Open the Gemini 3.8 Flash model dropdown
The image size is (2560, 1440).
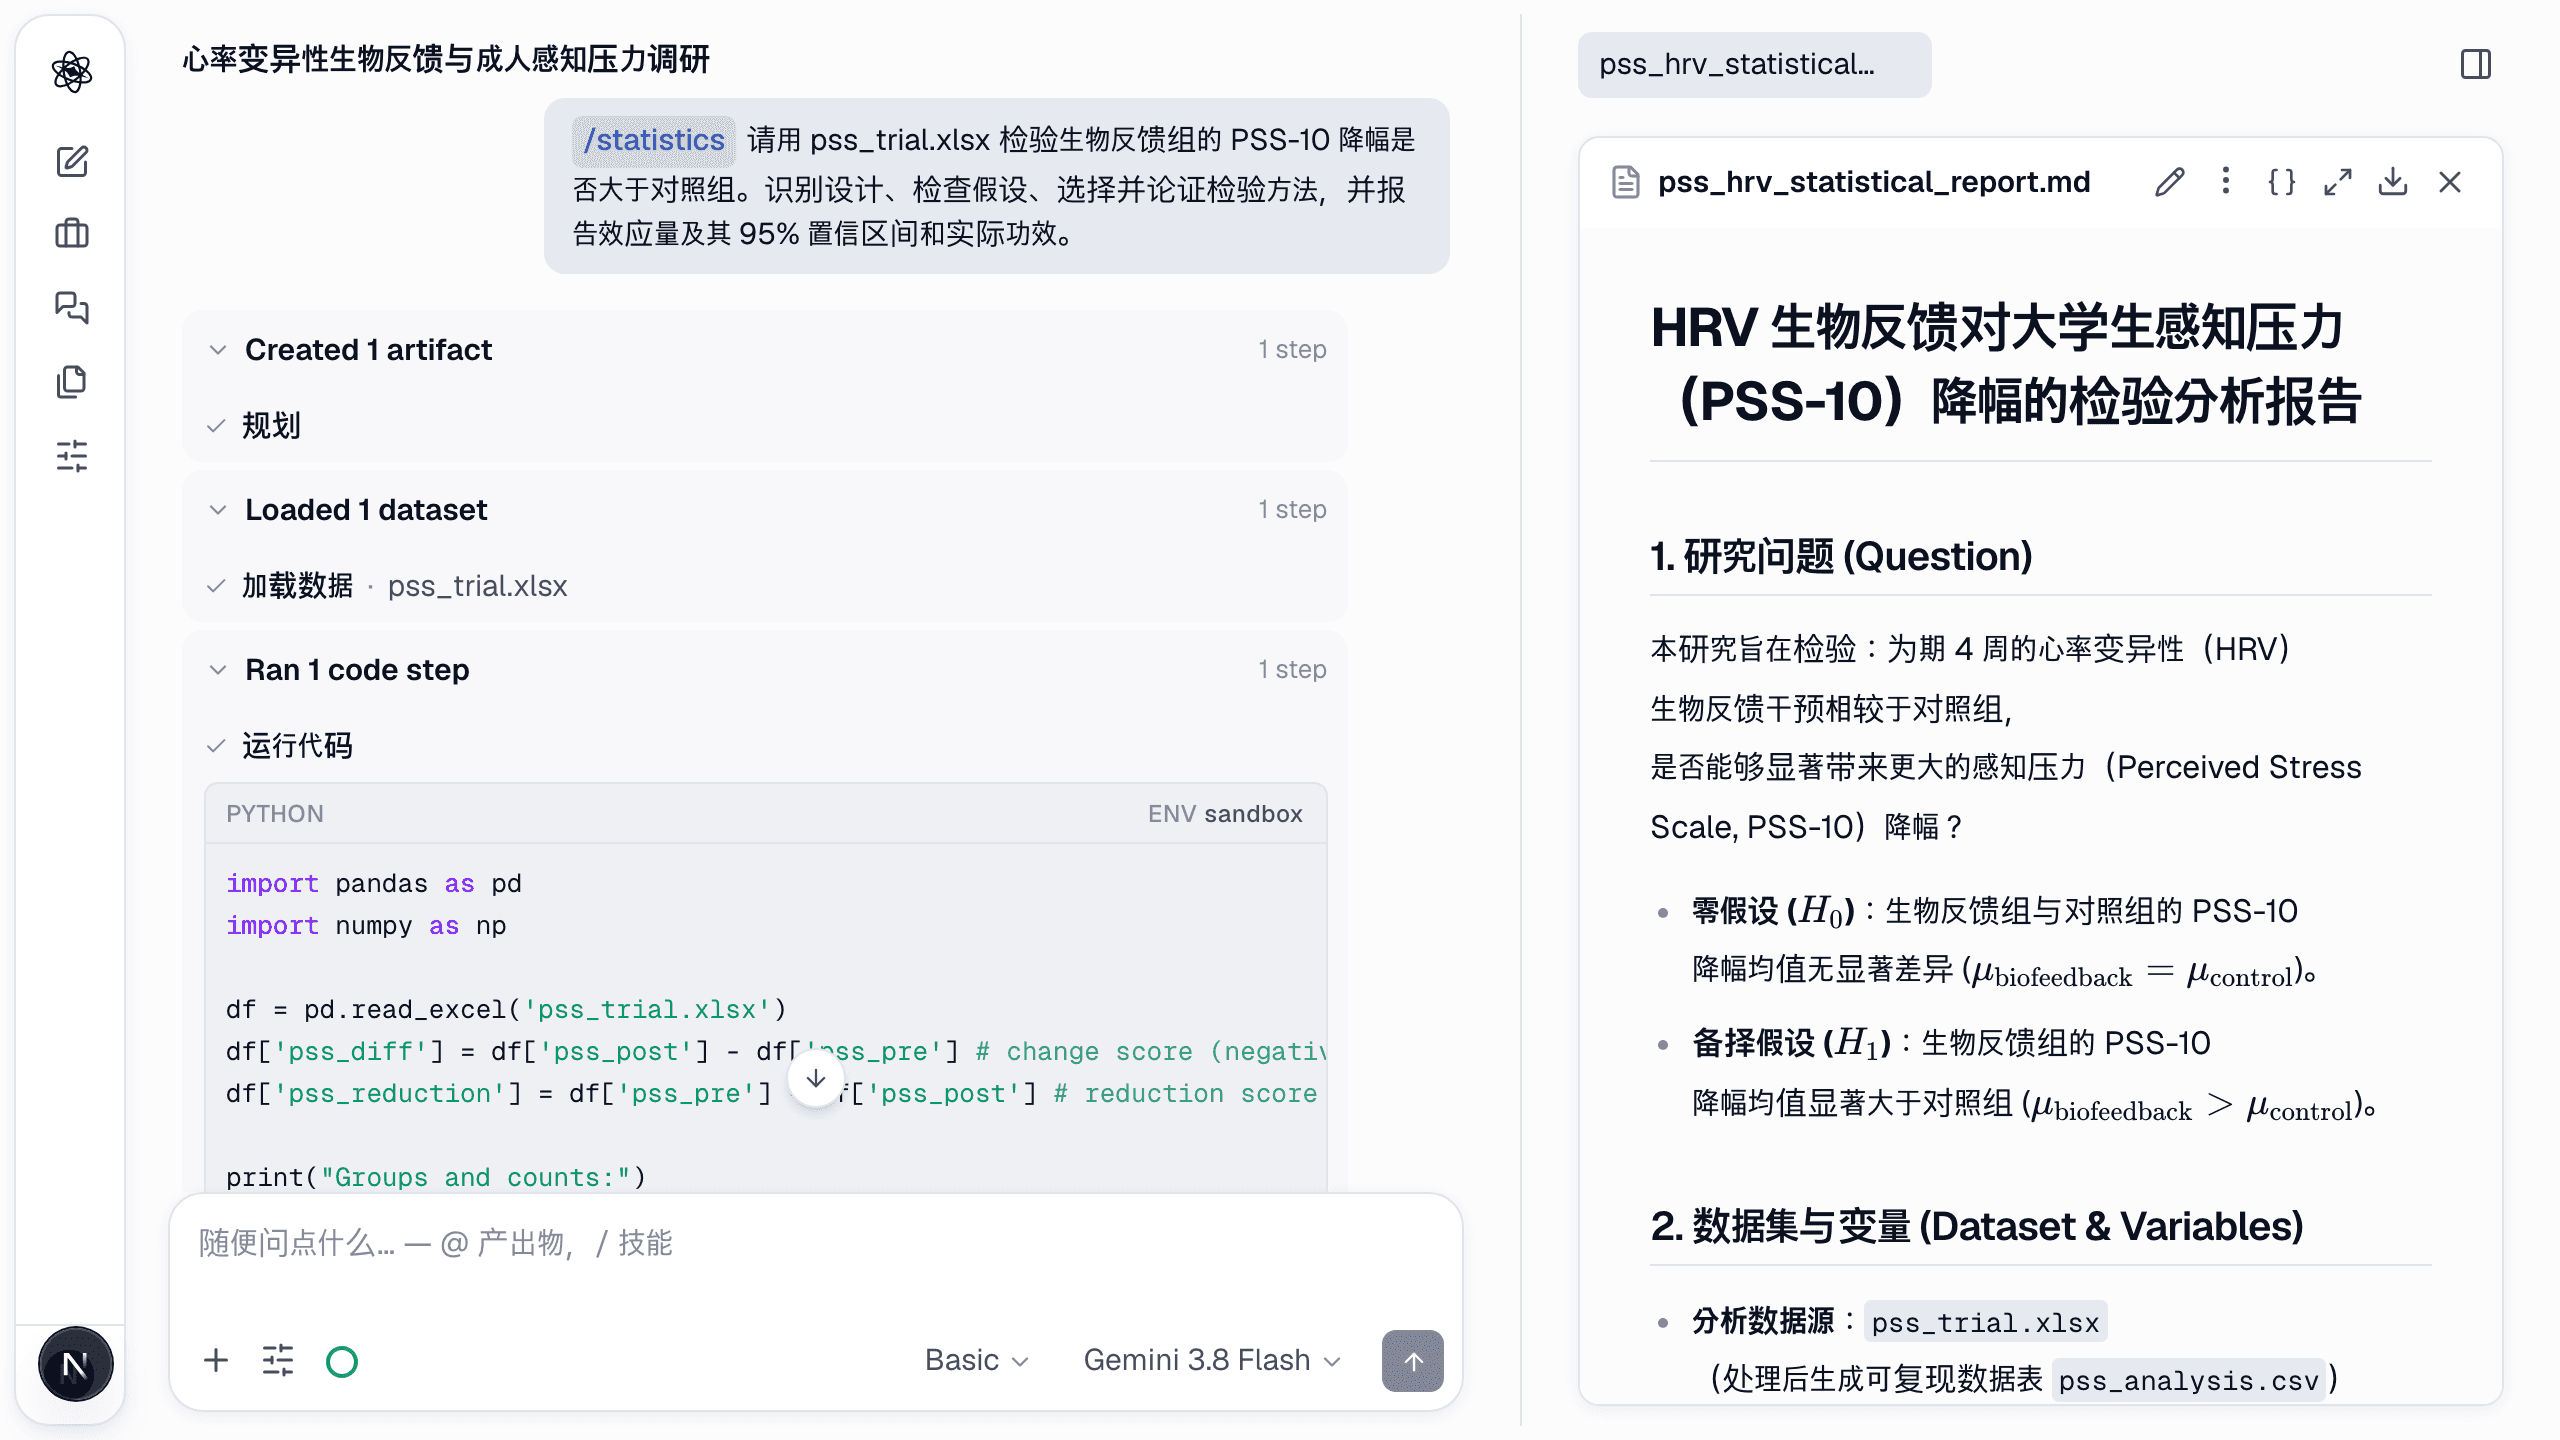(1212, 1361)
